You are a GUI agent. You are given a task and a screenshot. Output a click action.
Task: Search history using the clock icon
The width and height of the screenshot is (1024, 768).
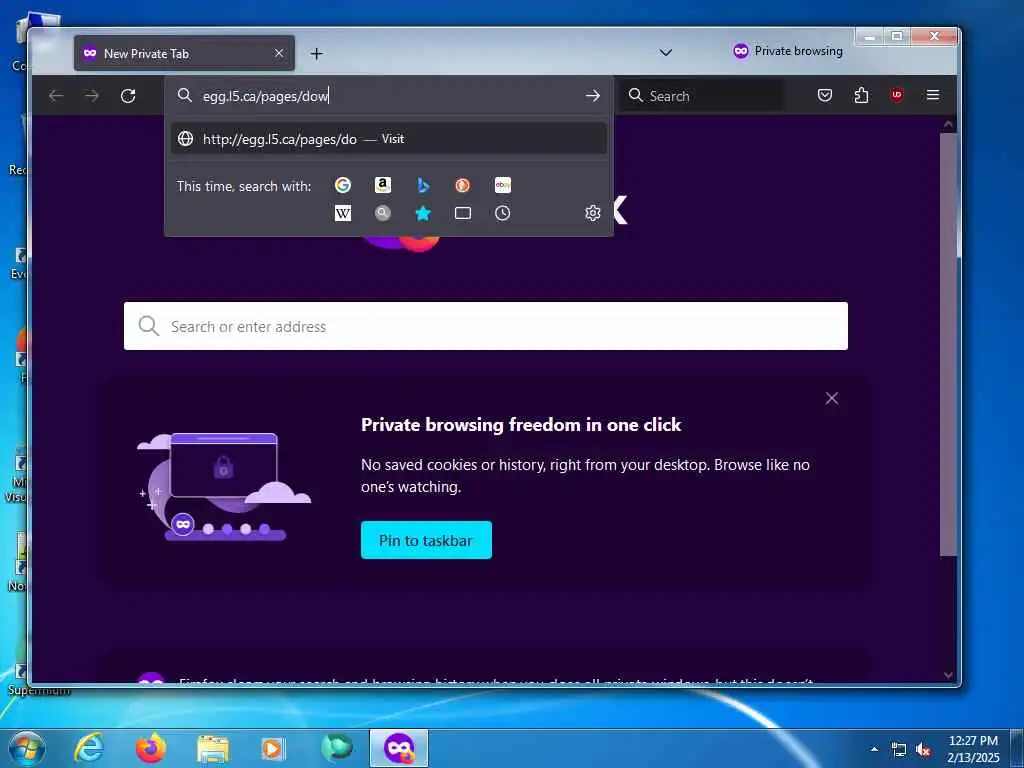pos(503,213)
